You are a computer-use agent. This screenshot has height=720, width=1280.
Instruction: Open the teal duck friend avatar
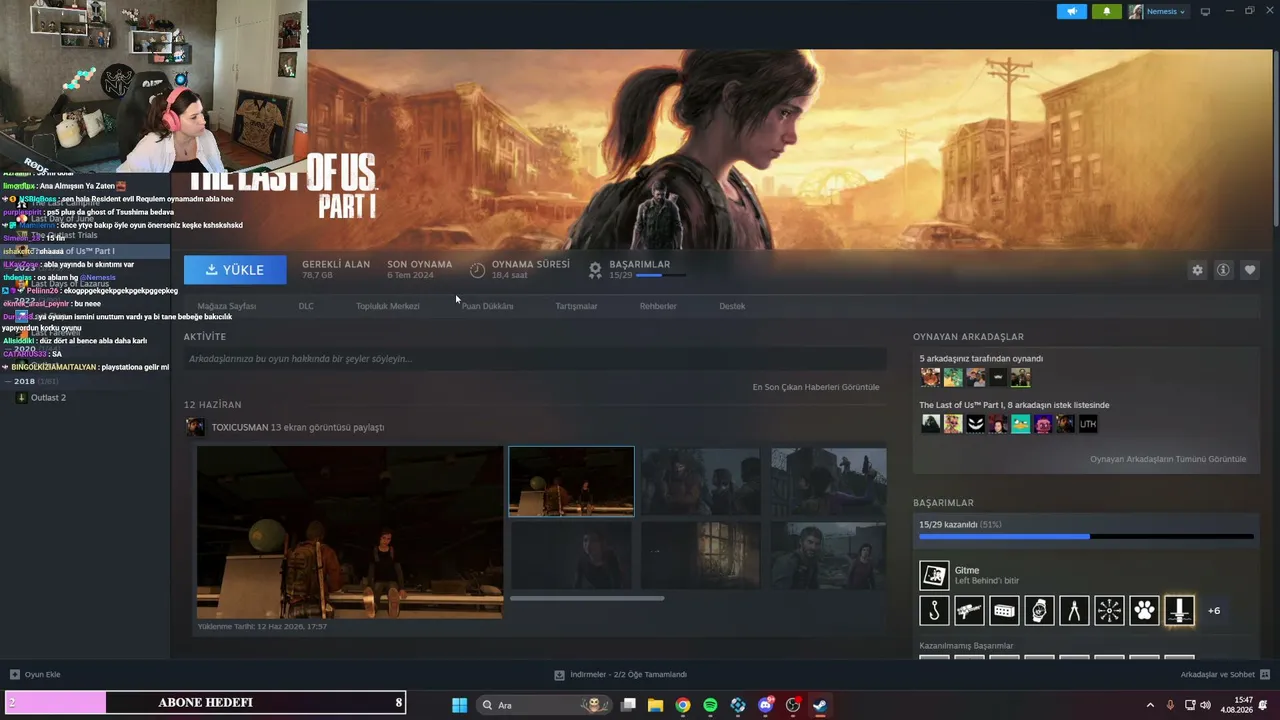(x=1020, y=424)
